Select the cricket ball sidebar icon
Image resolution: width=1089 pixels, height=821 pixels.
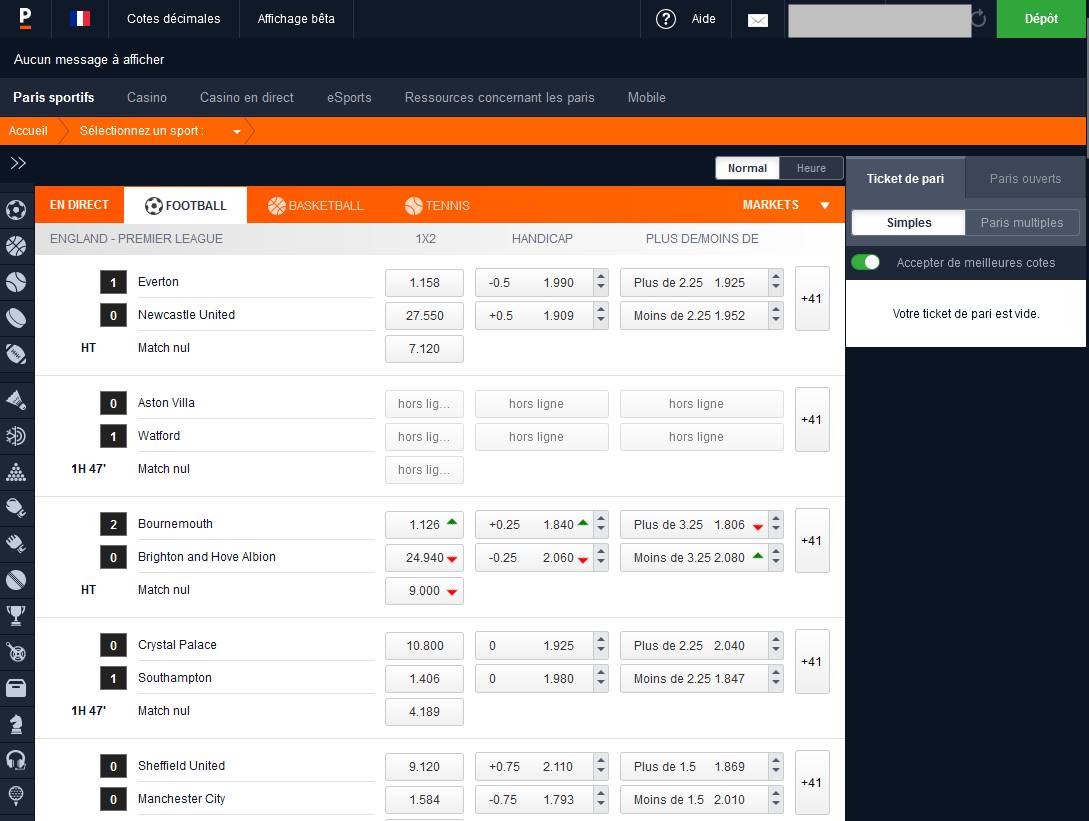(16, 579)
